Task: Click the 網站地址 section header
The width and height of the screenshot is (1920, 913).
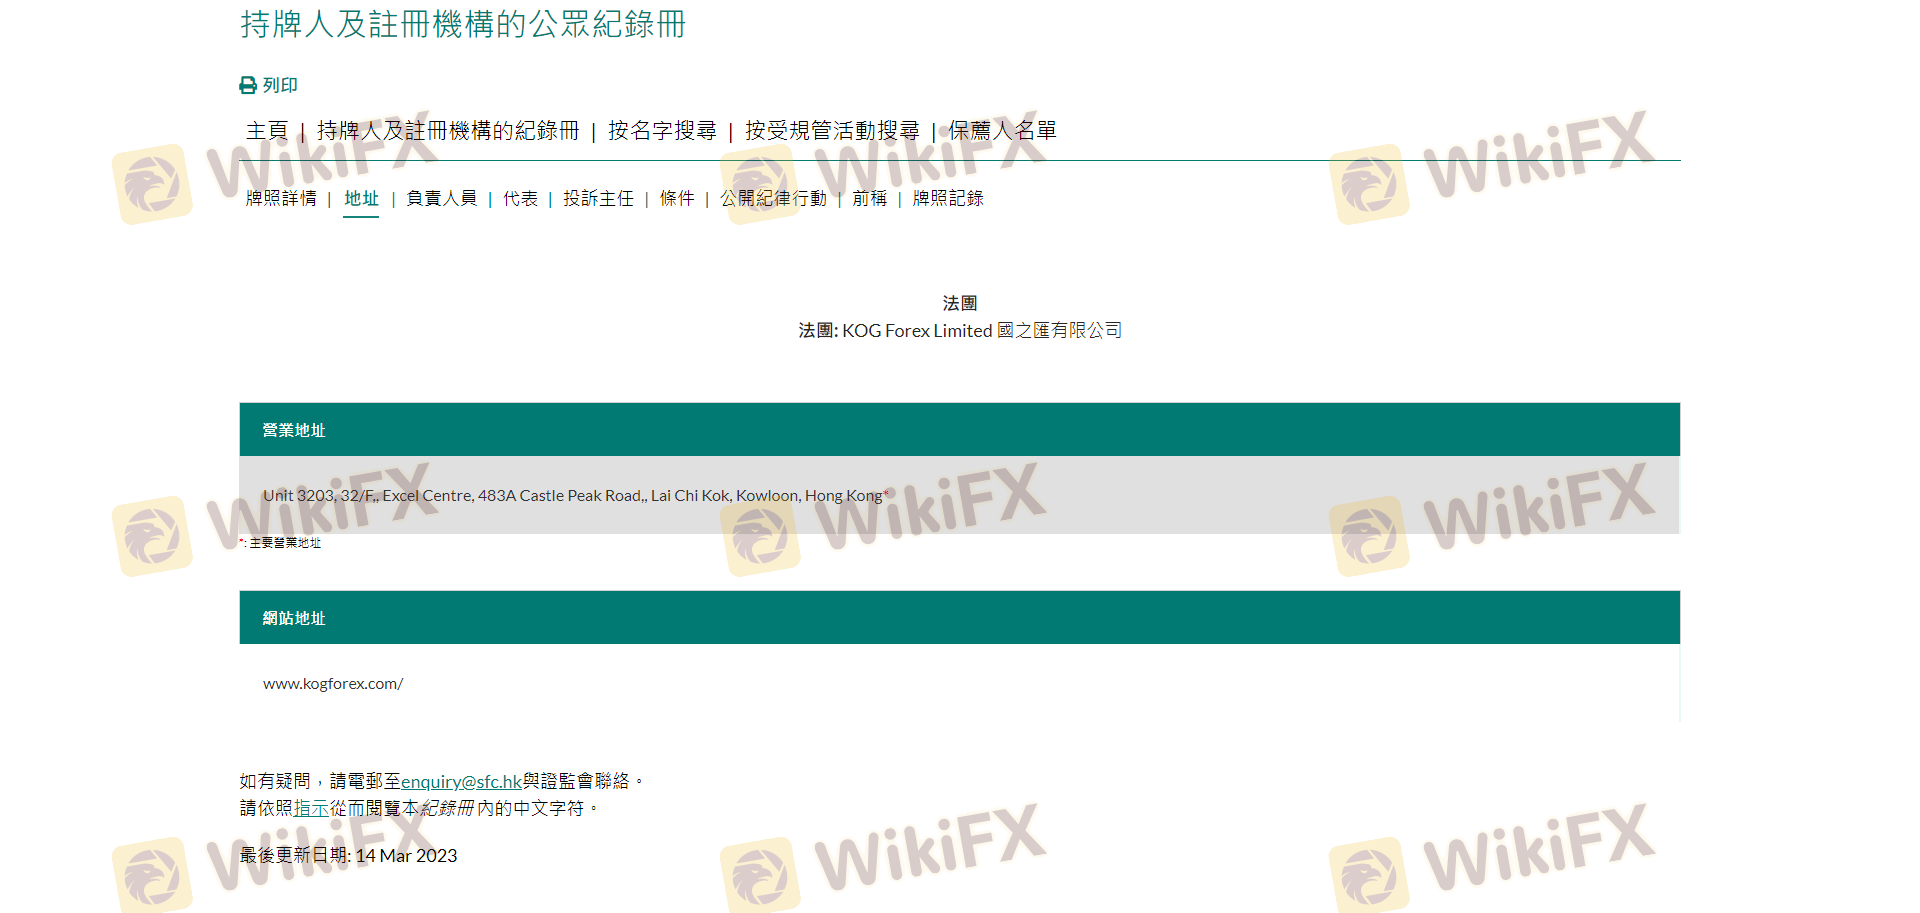Action: pos(960,618)
